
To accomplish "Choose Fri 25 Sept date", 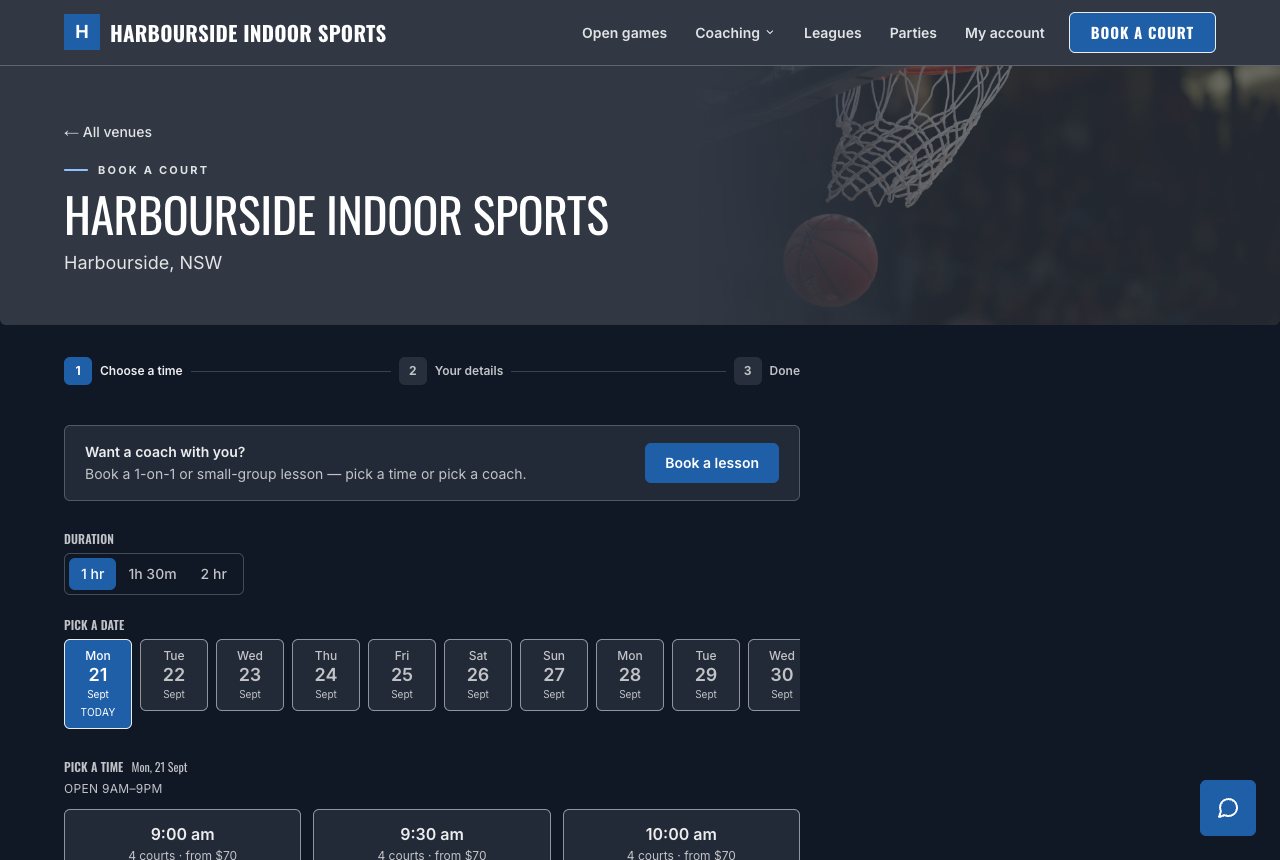I will point(402,675).
